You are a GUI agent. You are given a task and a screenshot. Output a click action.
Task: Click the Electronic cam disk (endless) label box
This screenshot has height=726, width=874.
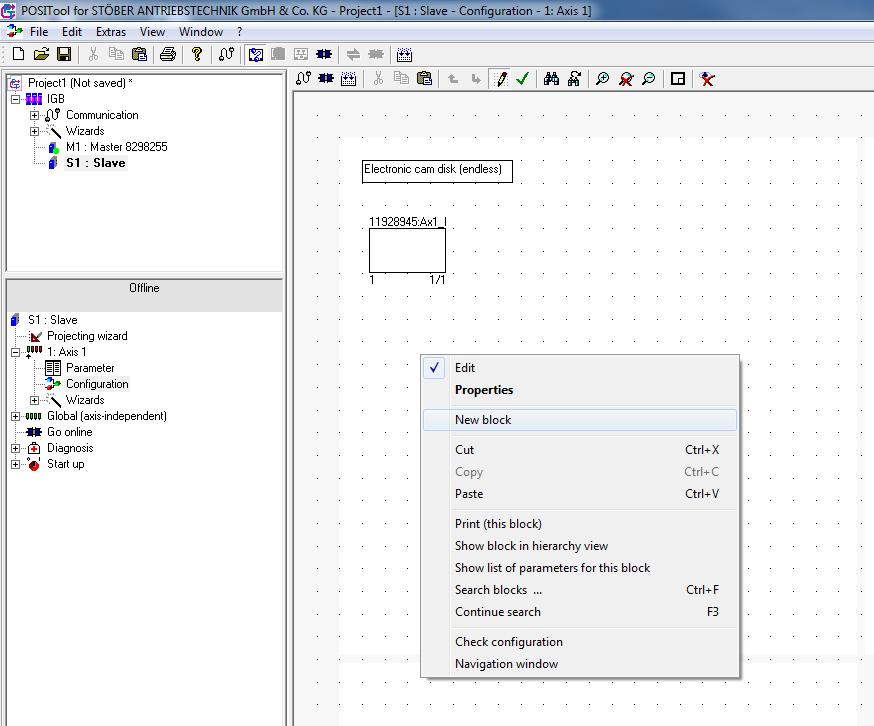437,171
